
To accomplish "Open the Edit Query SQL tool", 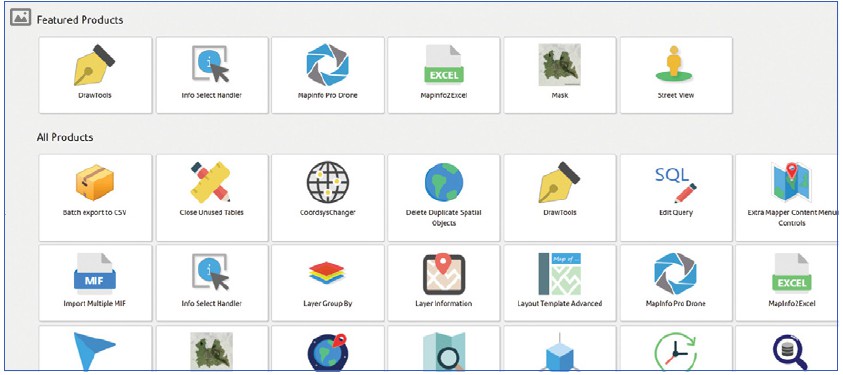I will [x=676, y=198].
